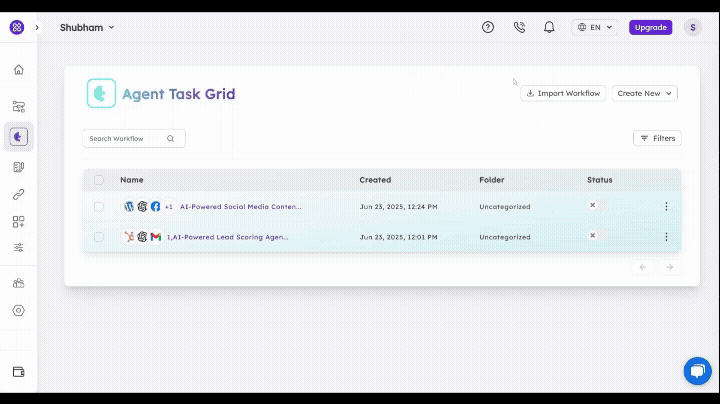The image size is (720, 404).
Task: Toggle the select-all checkbox in table header
Action: click(x=99, y=180)
